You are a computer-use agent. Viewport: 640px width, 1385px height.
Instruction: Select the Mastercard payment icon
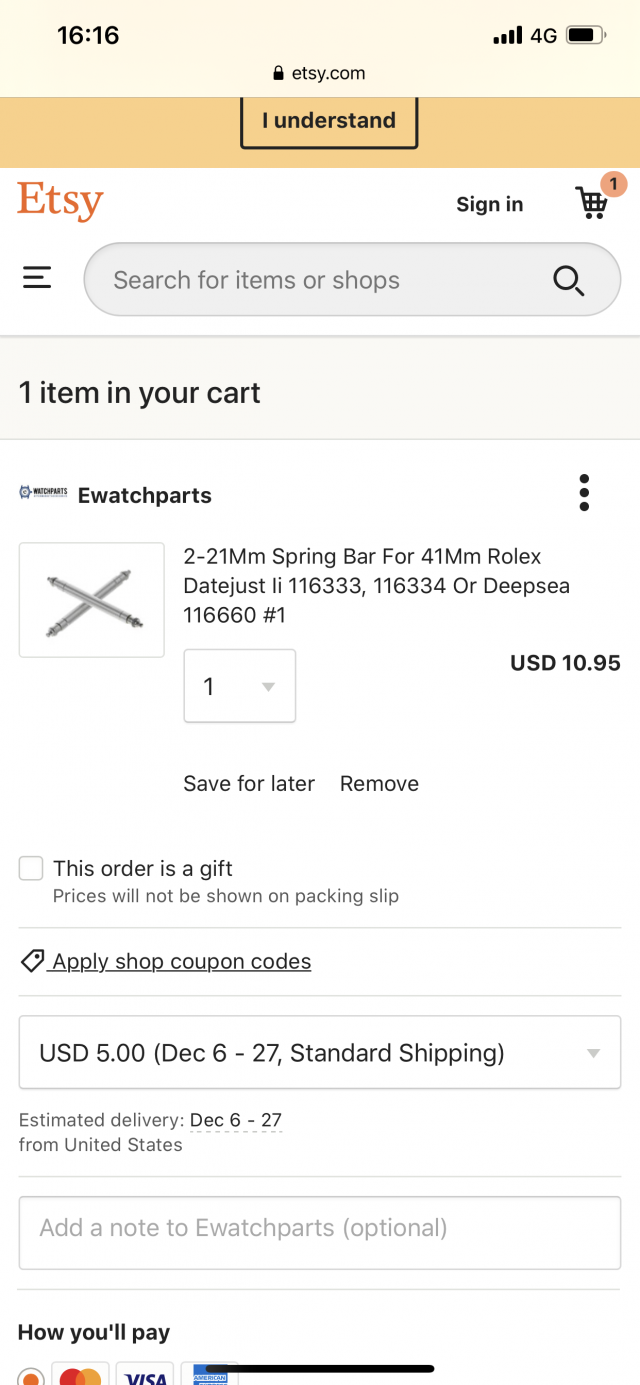point(80,1374)
